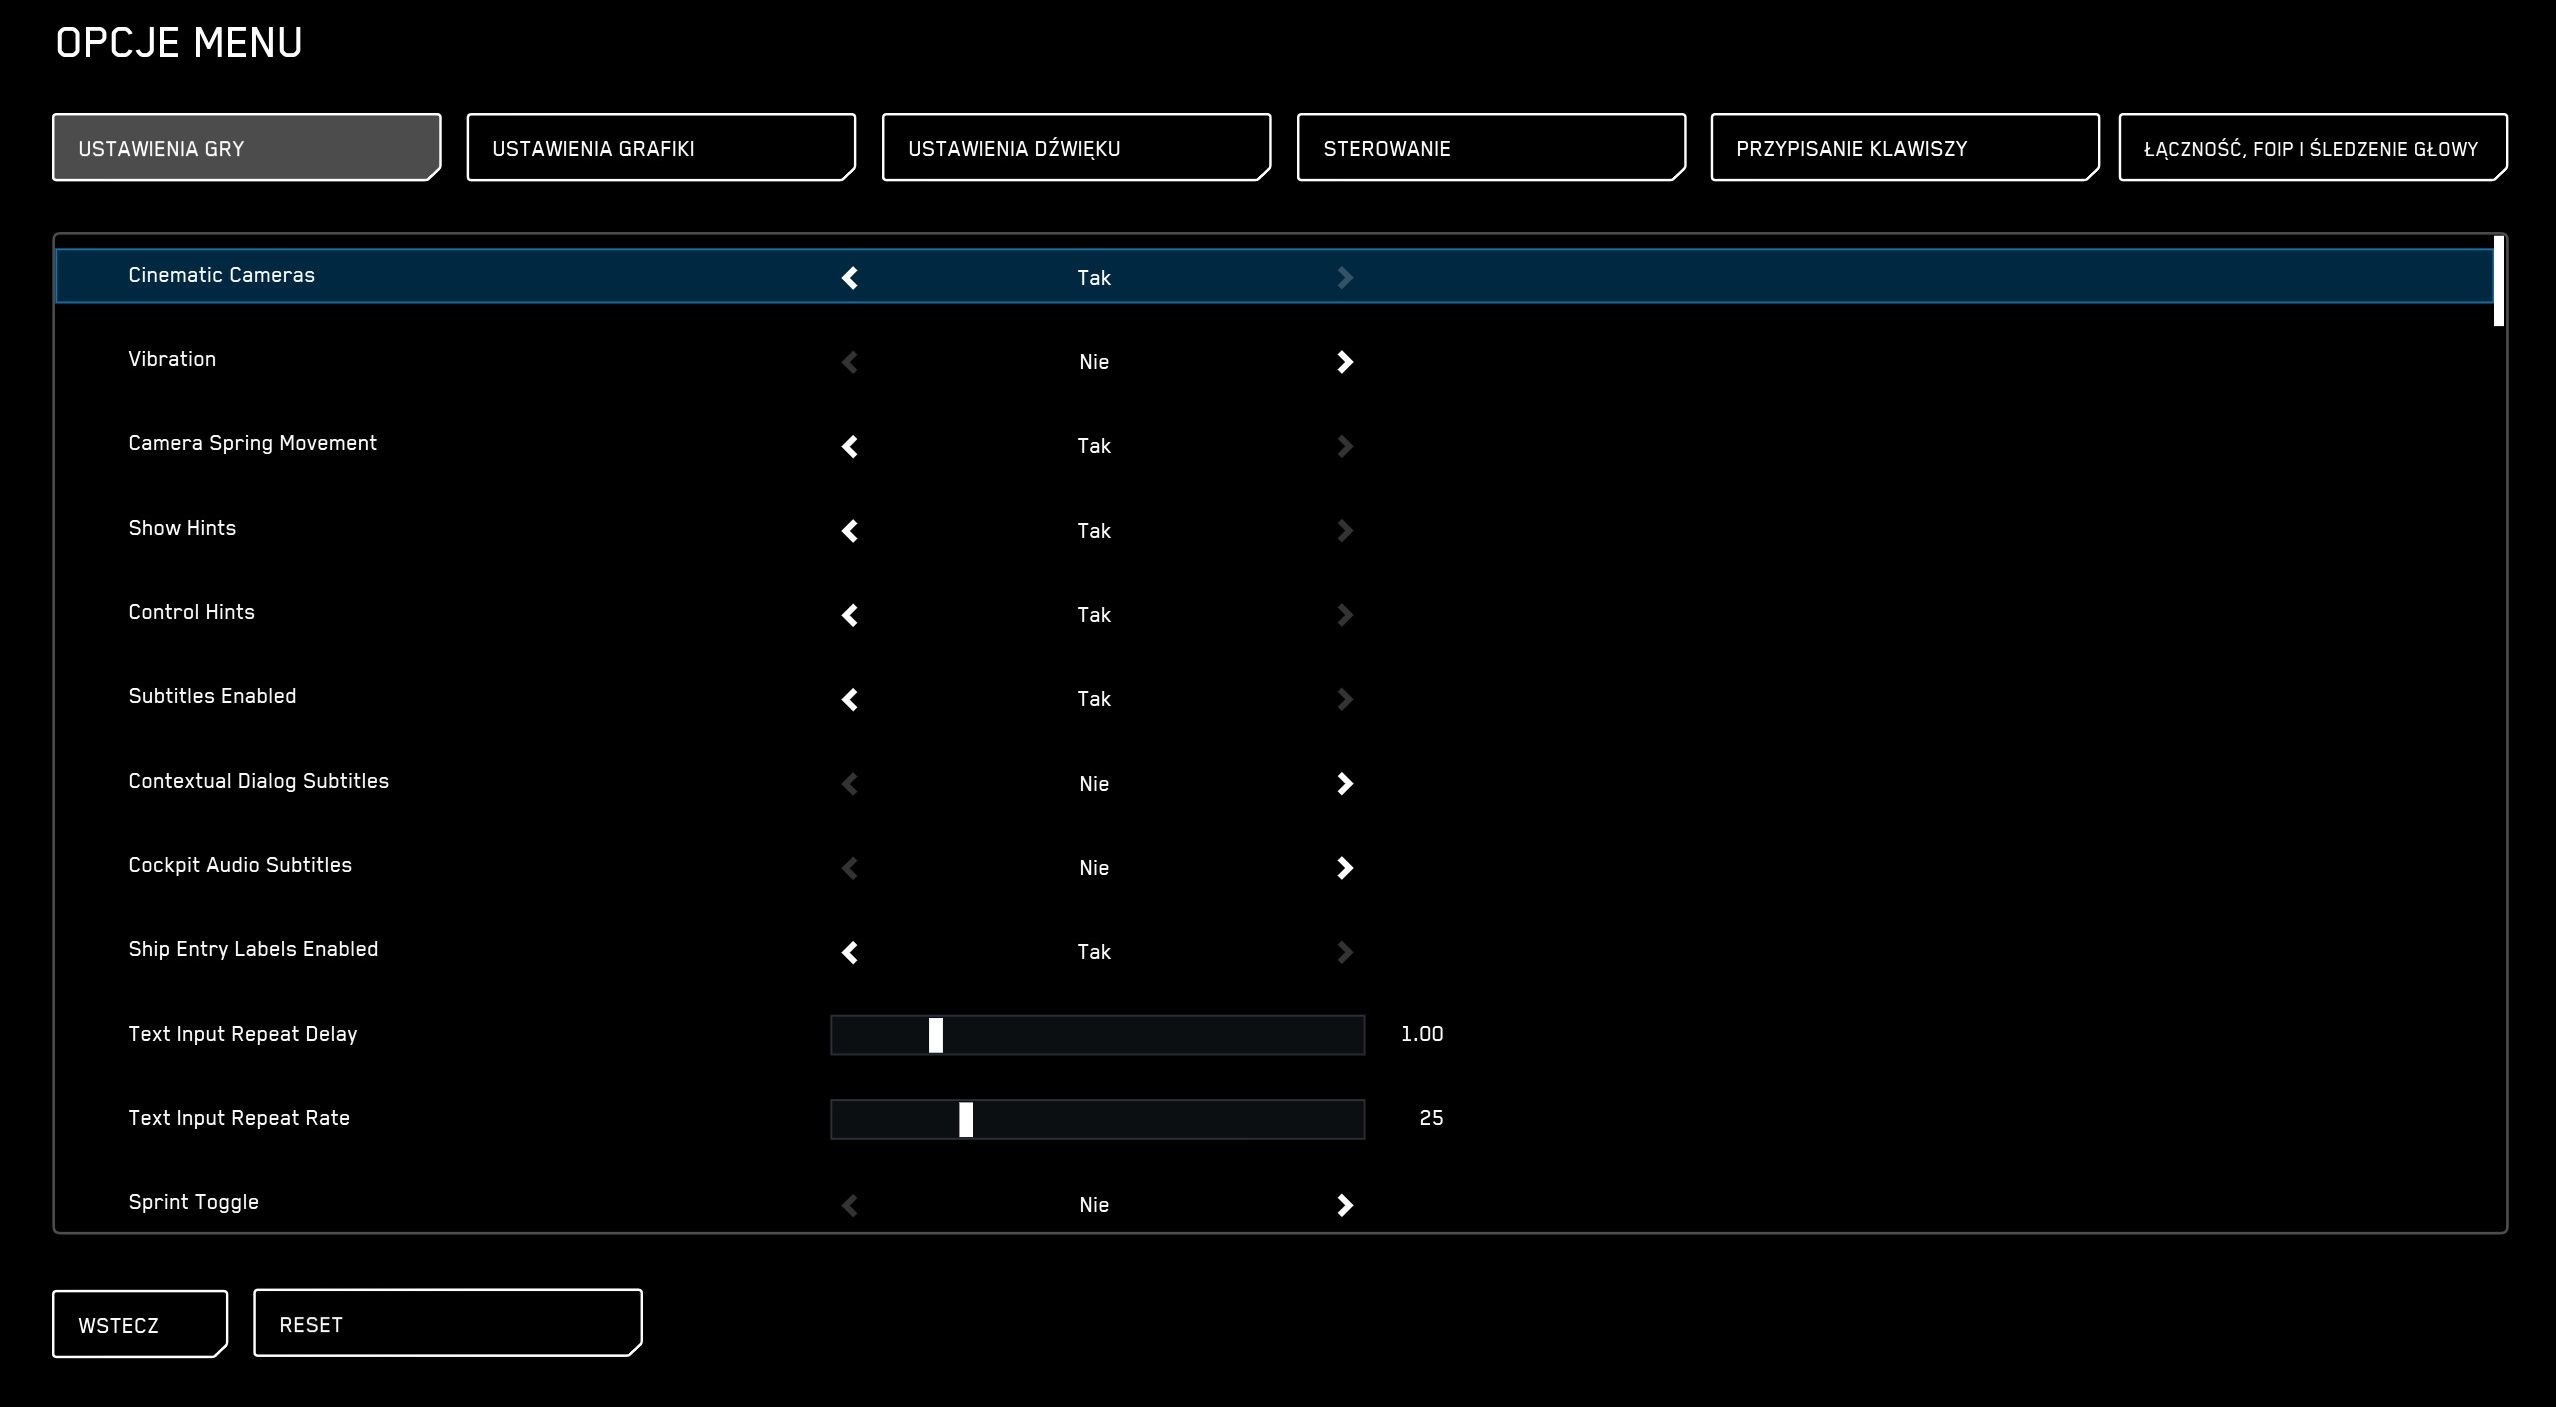
Task: Select the Show Hints label
Action: (182, 528)
